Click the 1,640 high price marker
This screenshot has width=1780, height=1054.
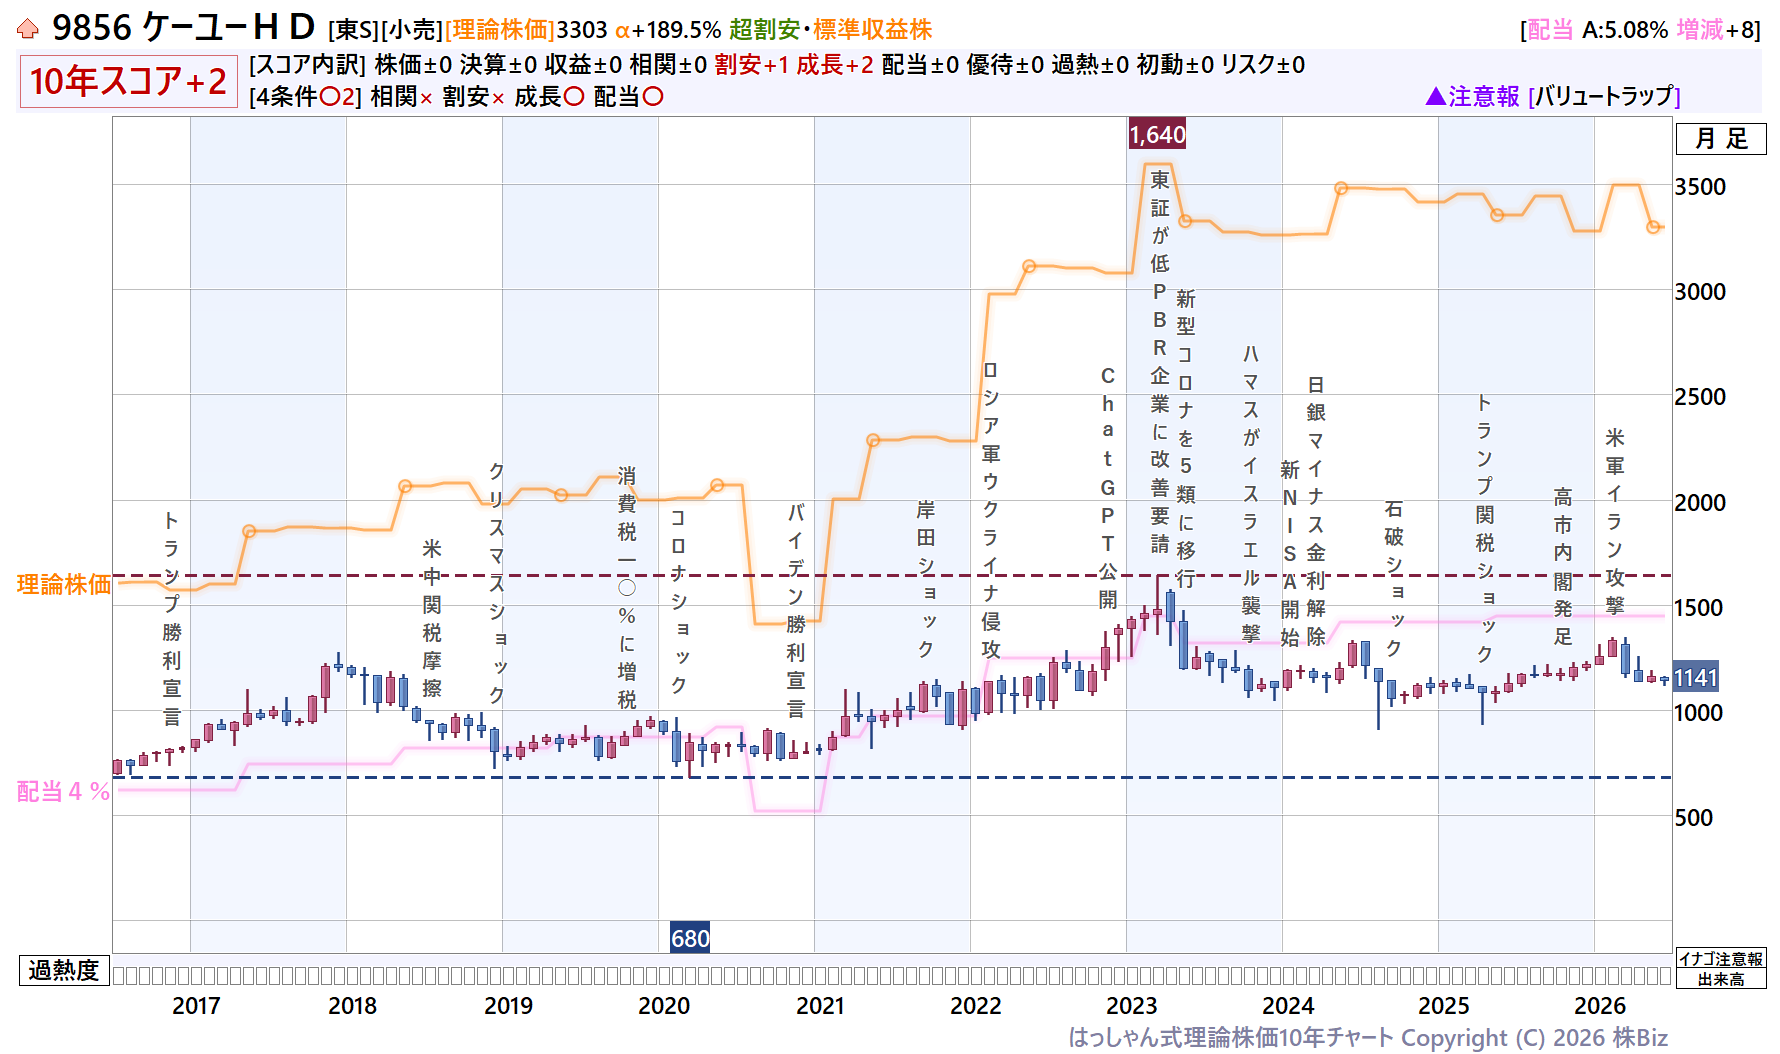[x=1157, y=134]
